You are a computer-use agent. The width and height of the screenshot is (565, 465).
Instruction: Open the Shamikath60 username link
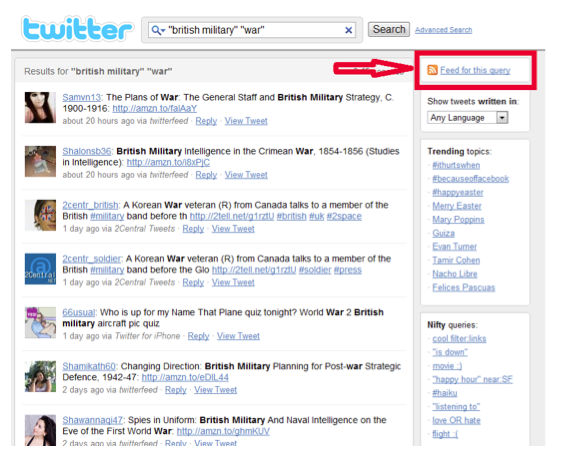(x=89, y=366)
